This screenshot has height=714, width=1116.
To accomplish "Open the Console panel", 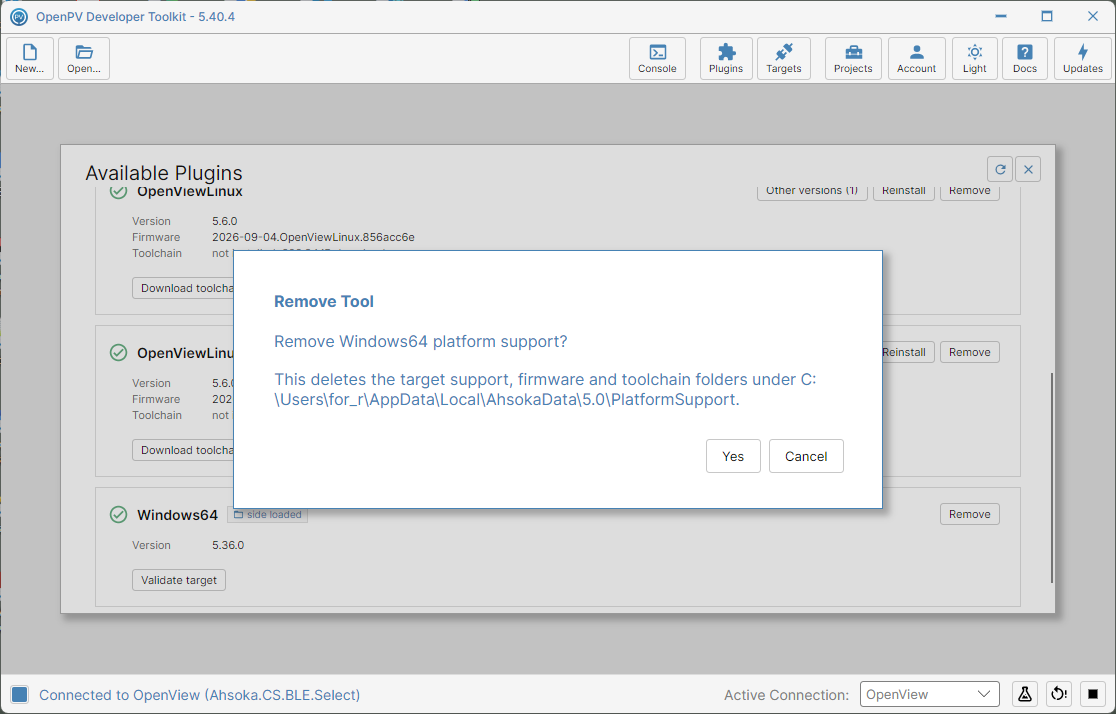I will 657,58.
